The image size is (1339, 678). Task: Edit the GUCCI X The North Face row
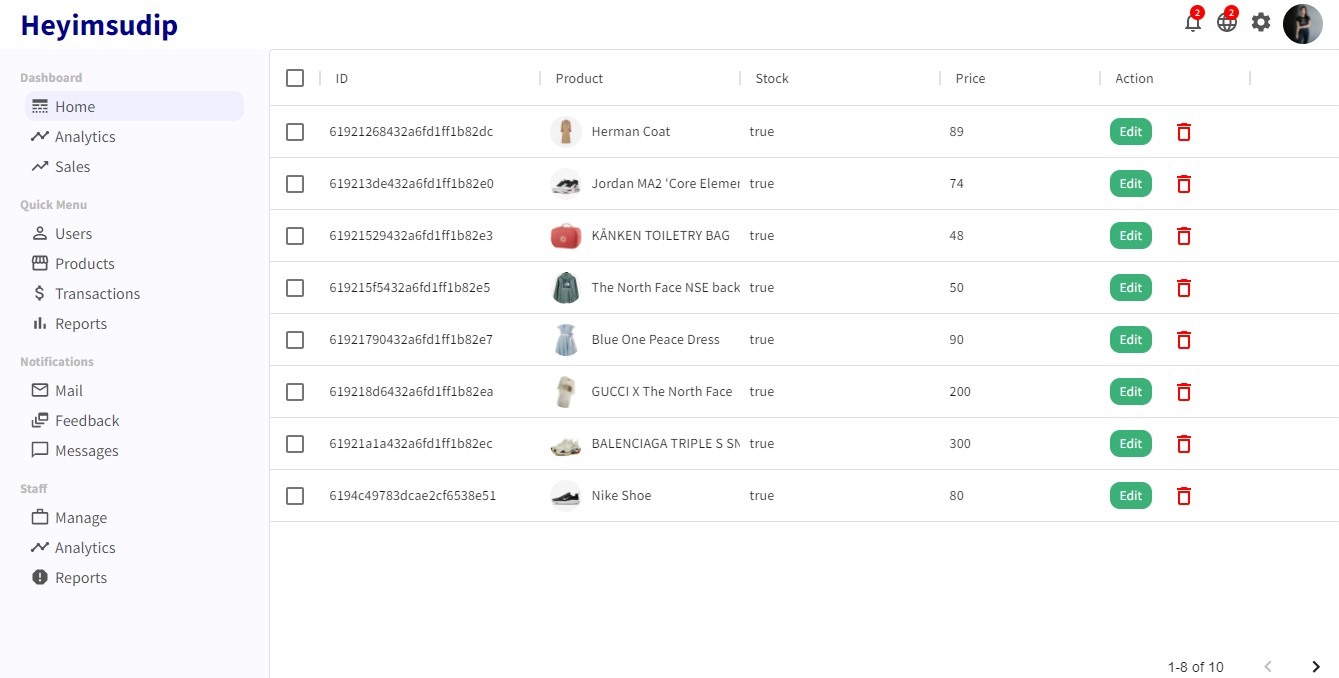pyautogui.click(x=1130, y=392)
